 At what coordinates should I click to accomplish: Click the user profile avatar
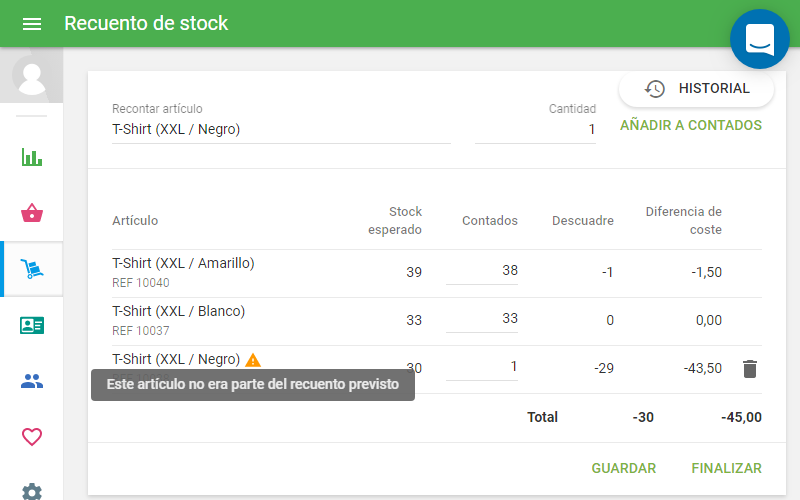[32, 76]
